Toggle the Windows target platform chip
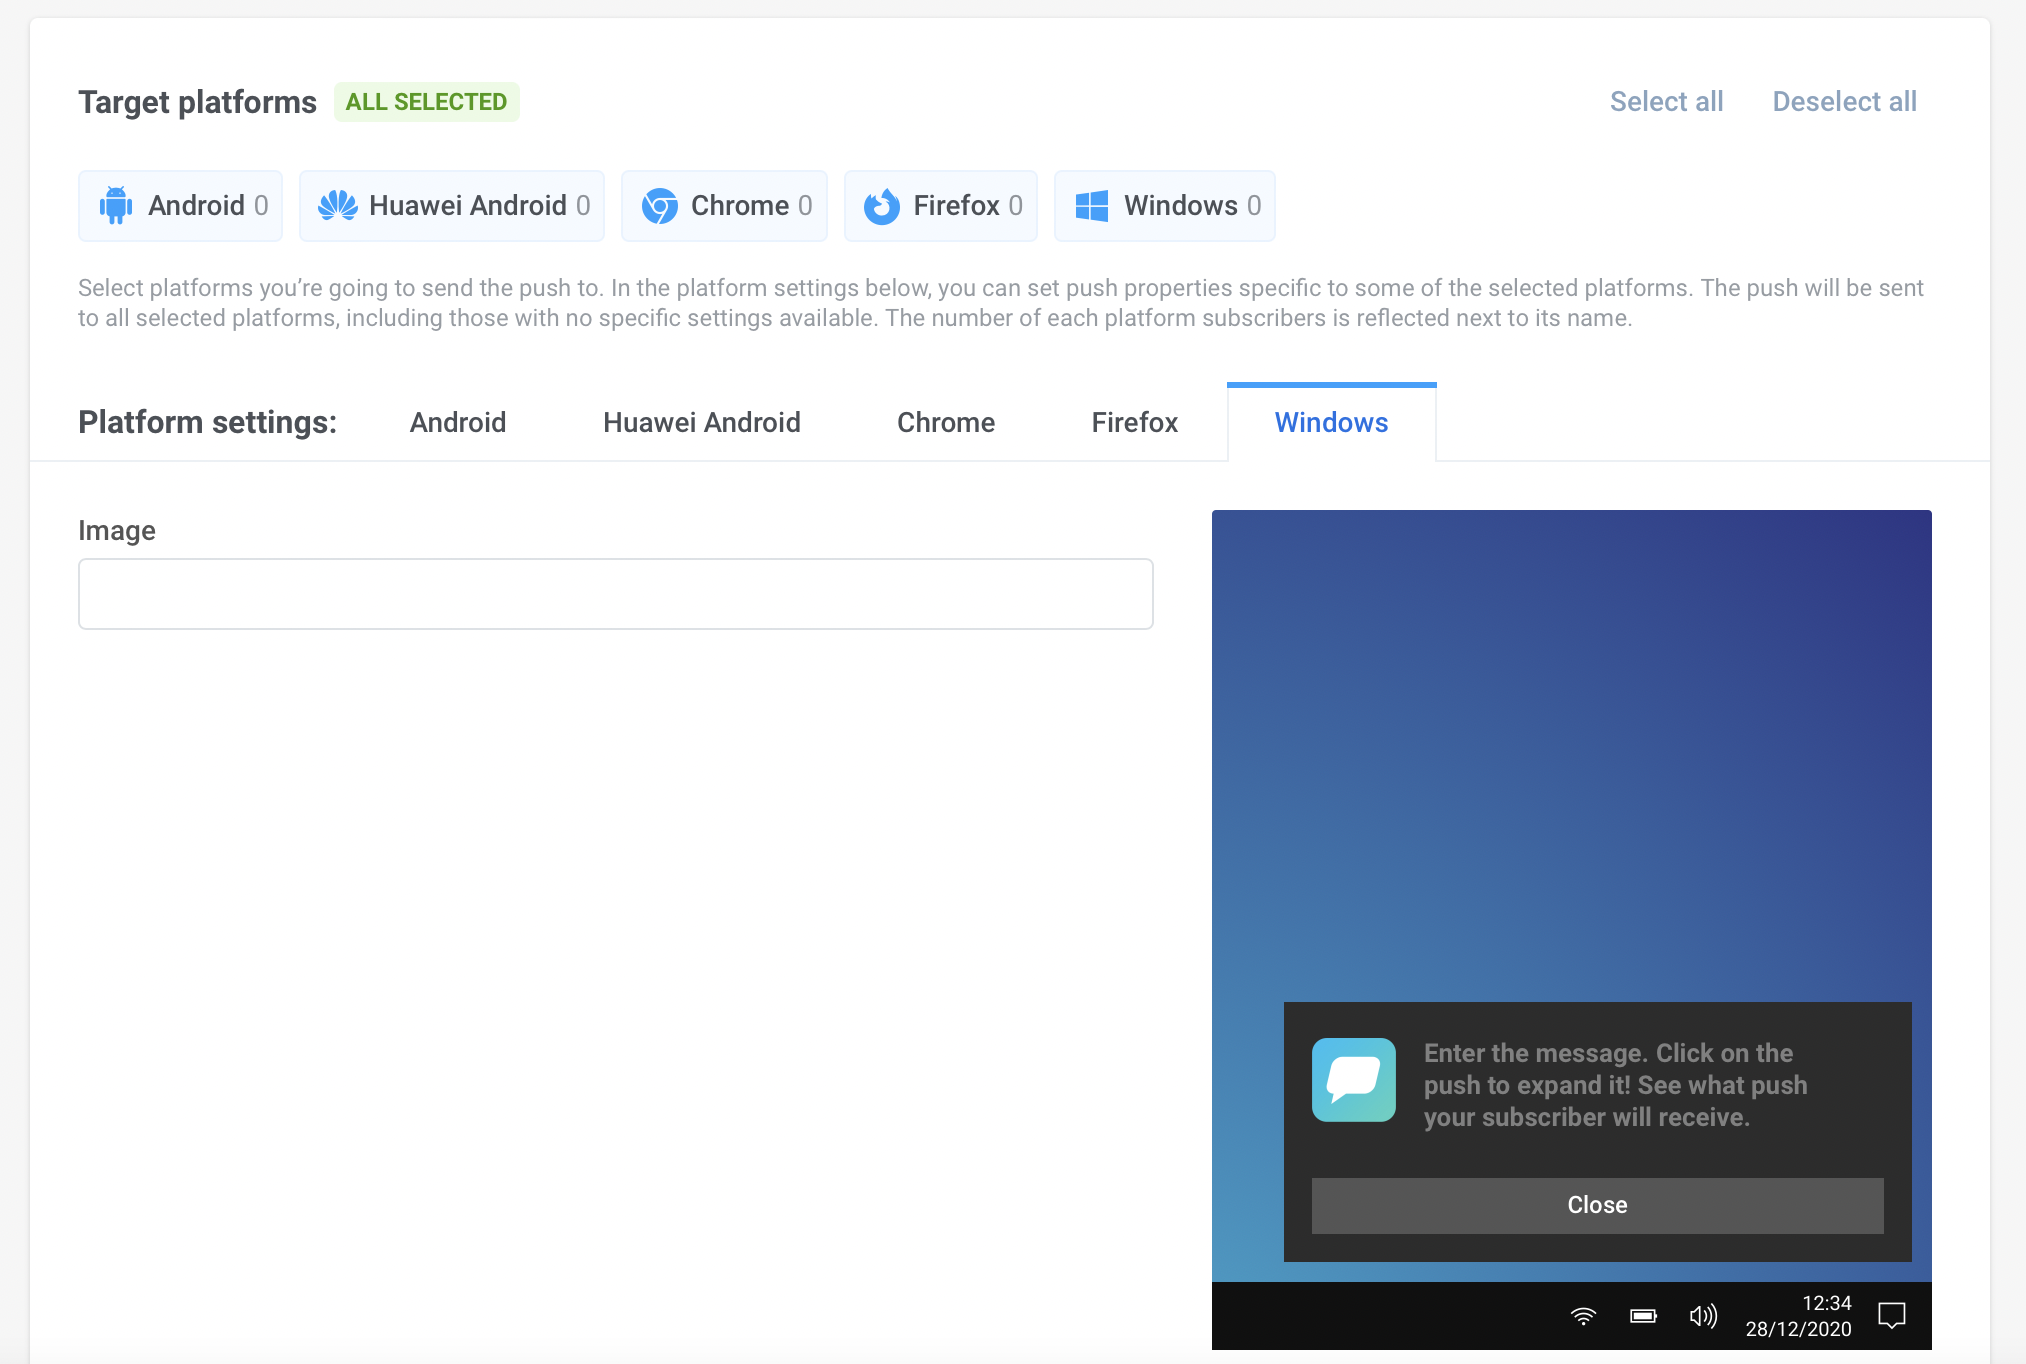The image size is (2026, 1364). click(1165, 206)
